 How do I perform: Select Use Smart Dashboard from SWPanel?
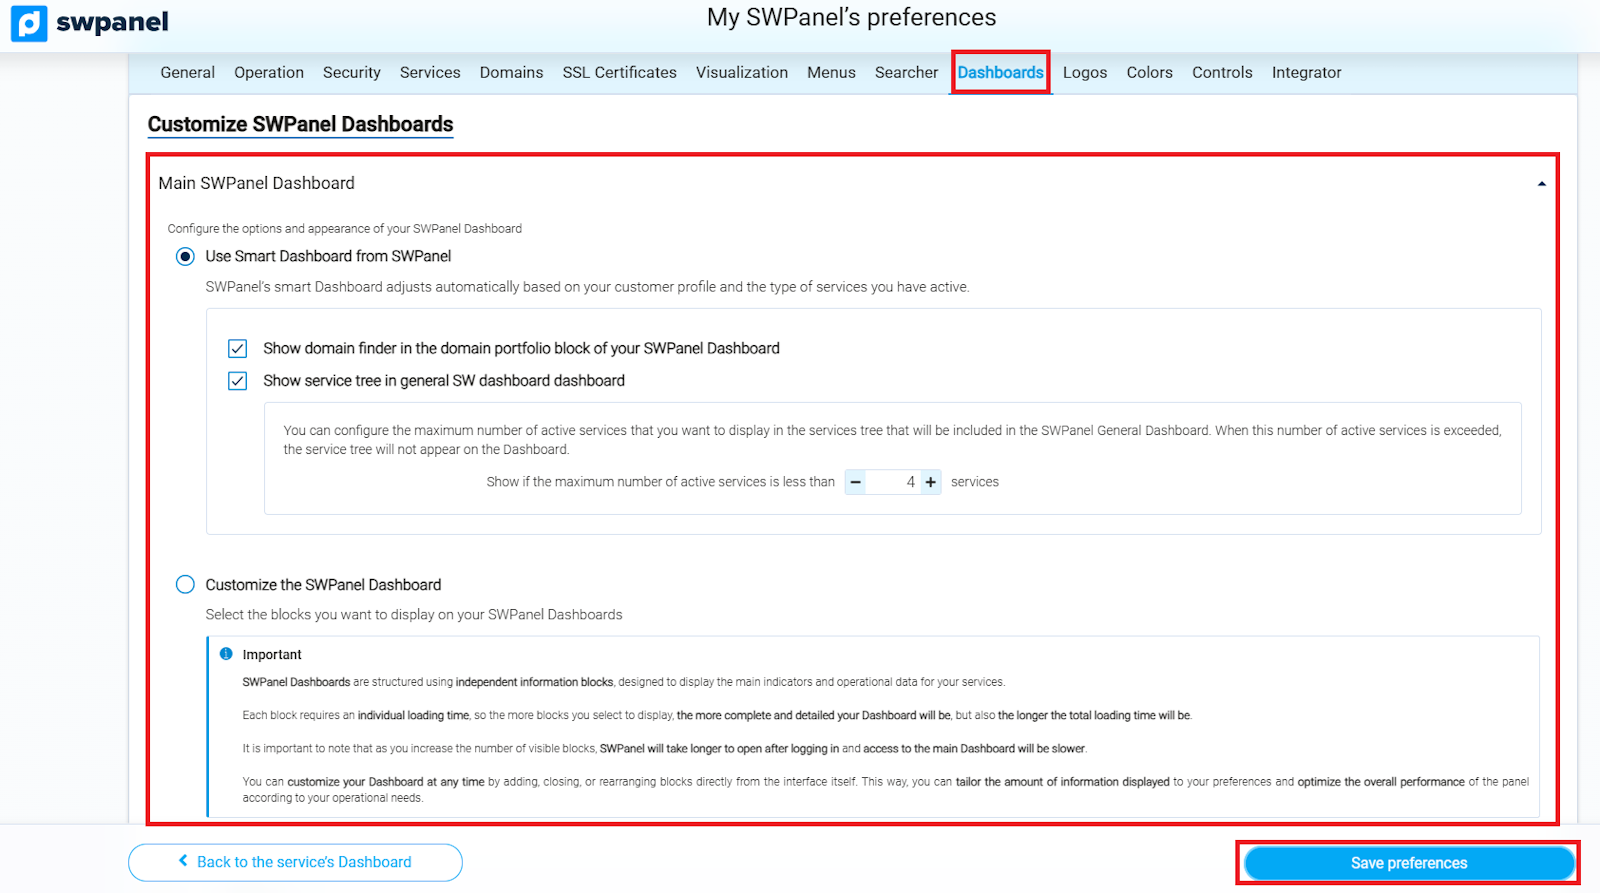coord(185,257)
